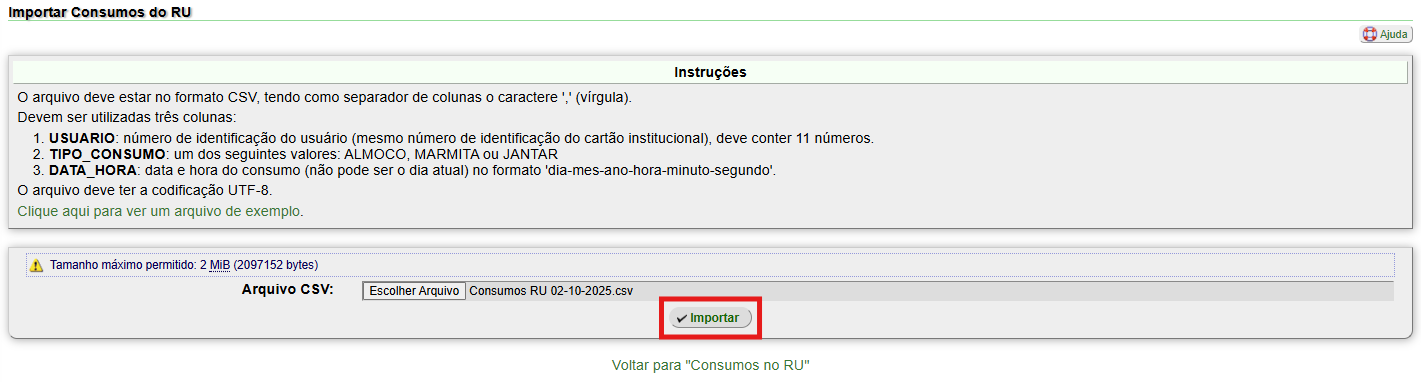Select the DATA_HORA column description

(x=412, y=170)
